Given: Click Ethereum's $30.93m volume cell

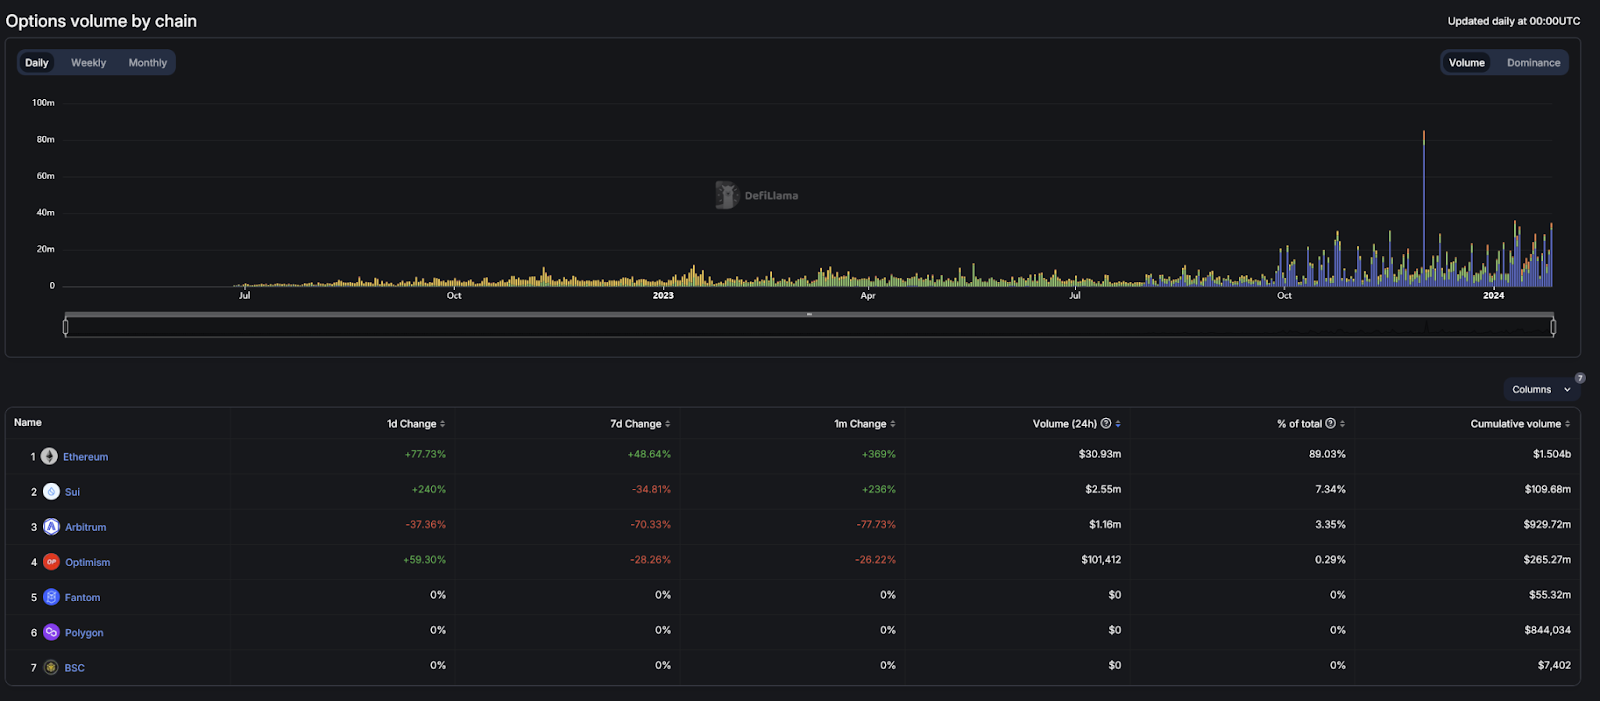Looking at the screenshot, I should [x=1100, y=454].
